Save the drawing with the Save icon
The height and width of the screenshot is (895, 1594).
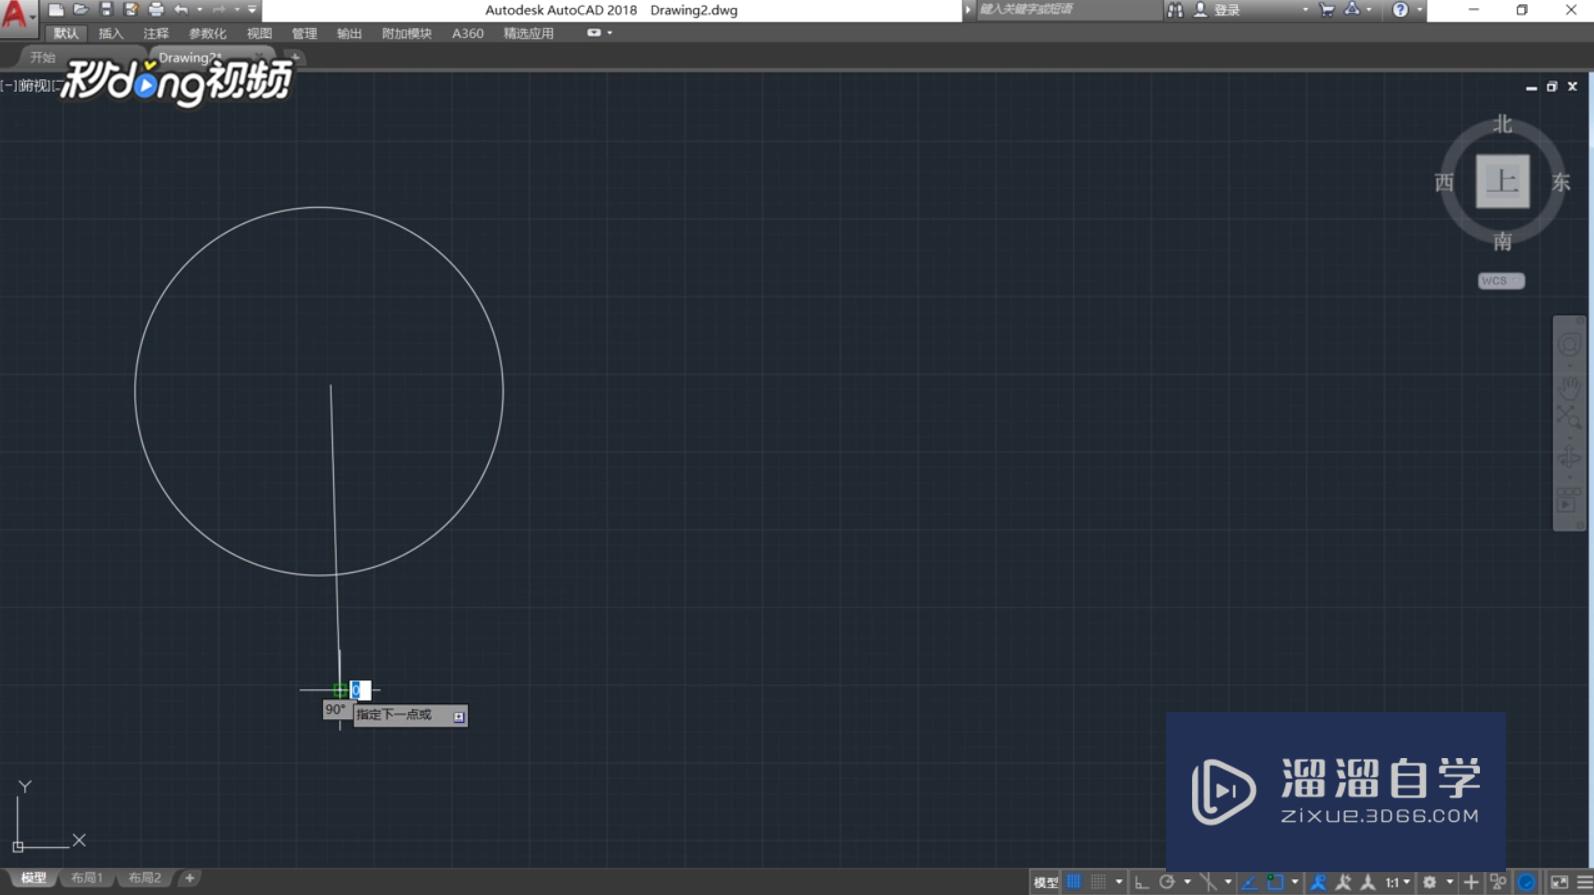click(x=106, y=10)
